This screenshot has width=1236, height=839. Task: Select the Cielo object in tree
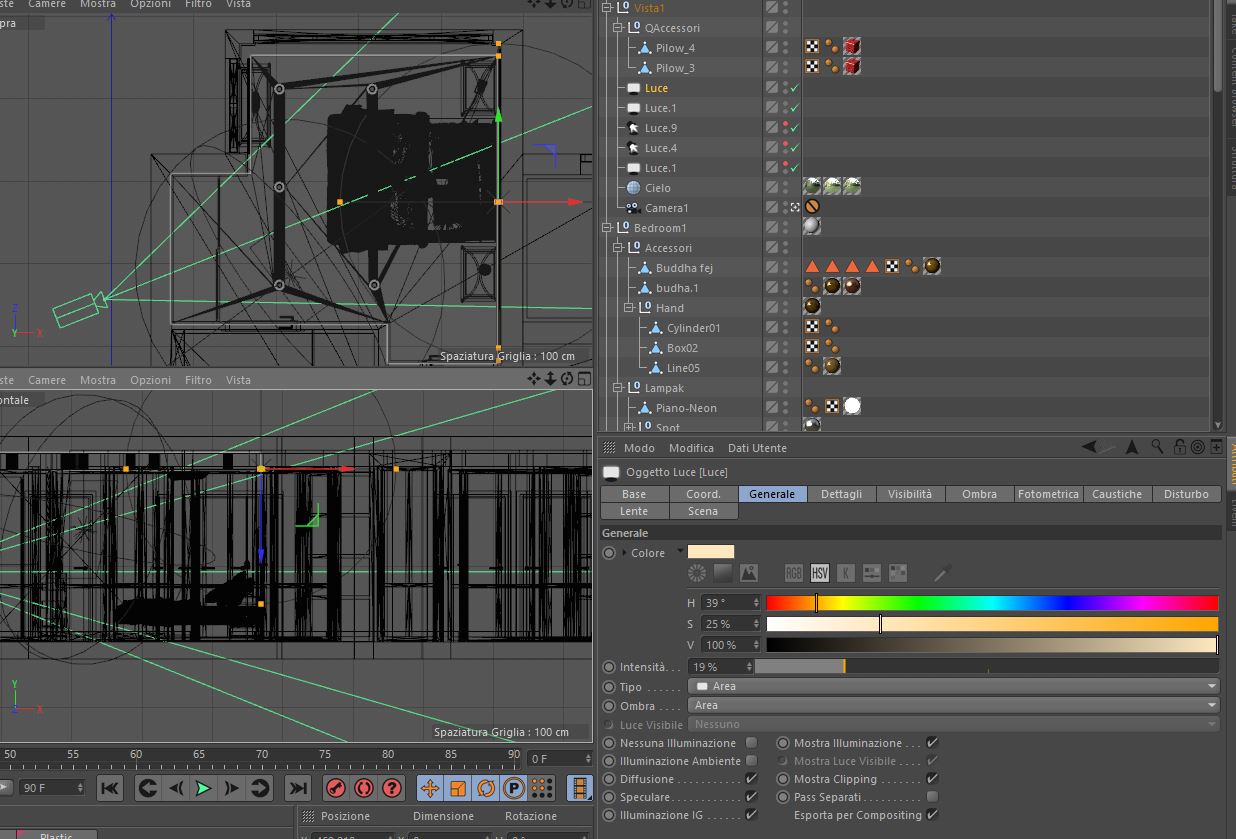point(657,188)
